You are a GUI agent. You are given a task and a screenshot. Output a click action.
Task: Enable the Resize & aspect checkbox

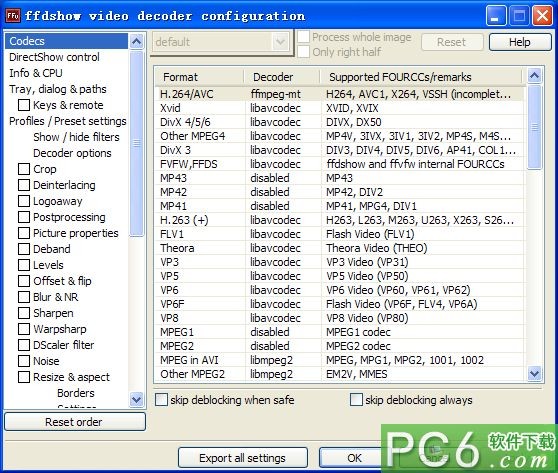24,377
